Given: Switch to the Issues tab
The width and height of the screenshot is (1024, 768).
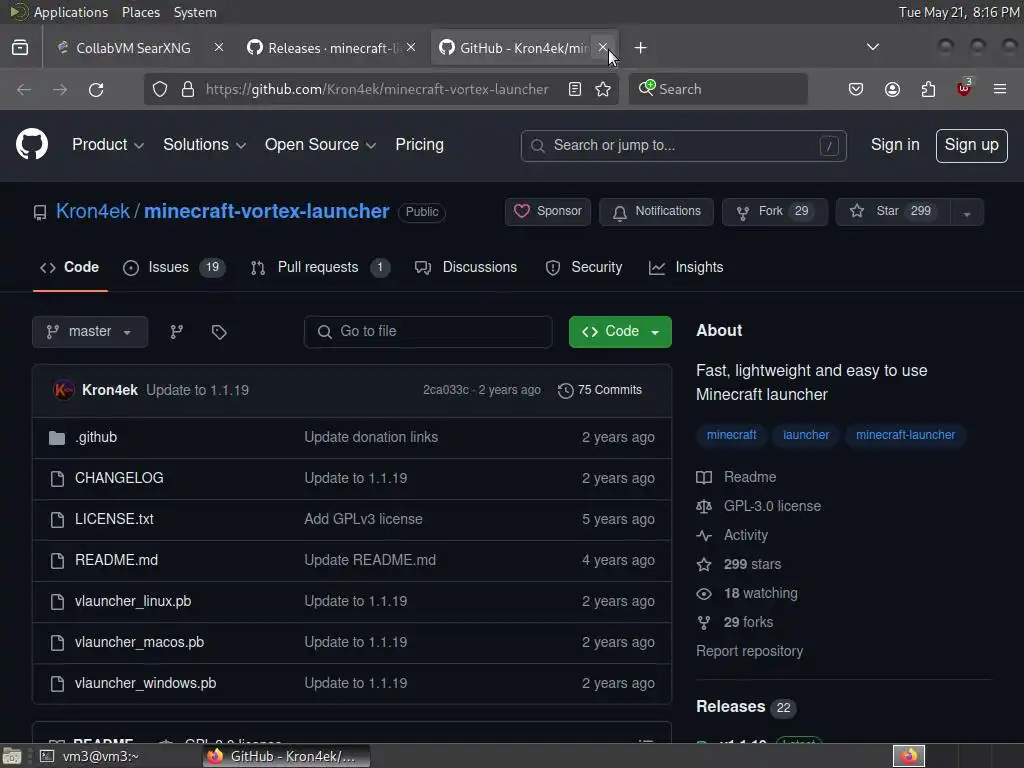Looking at the screenshot, I should point(174,267).
